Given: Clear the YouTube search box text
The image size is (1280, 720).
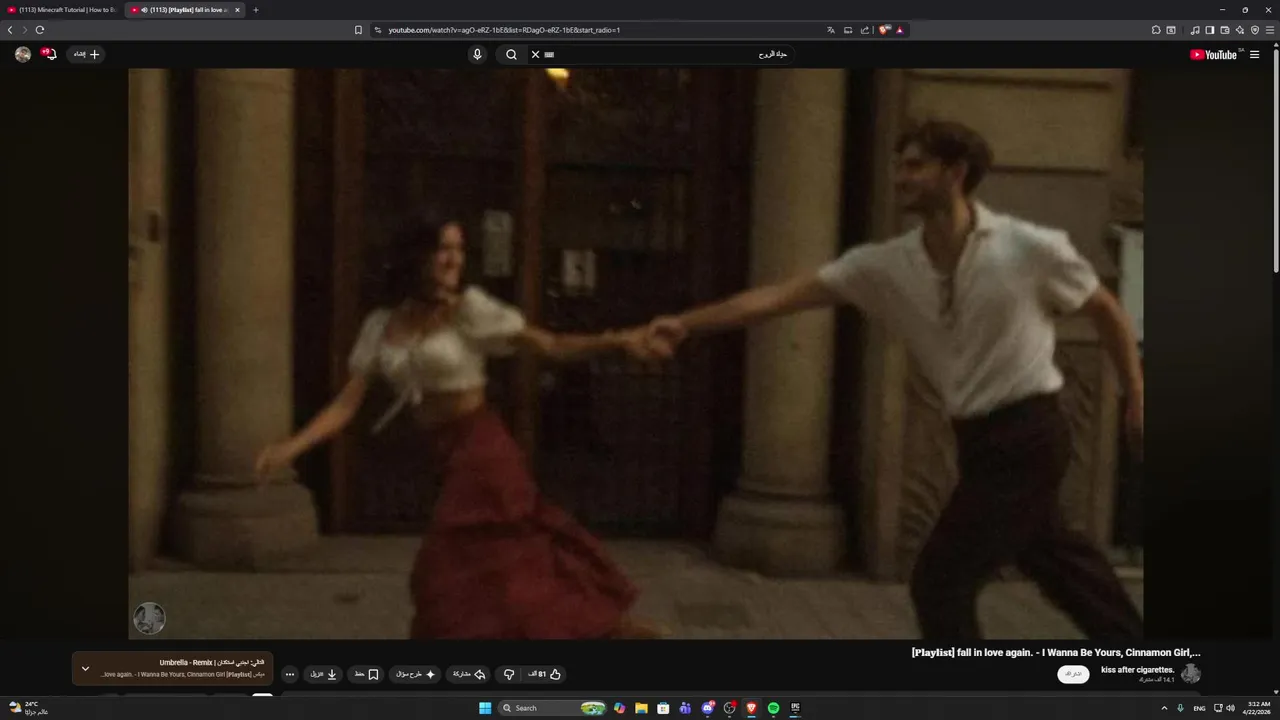Looking at the screenshot, I should pos(535,55).
